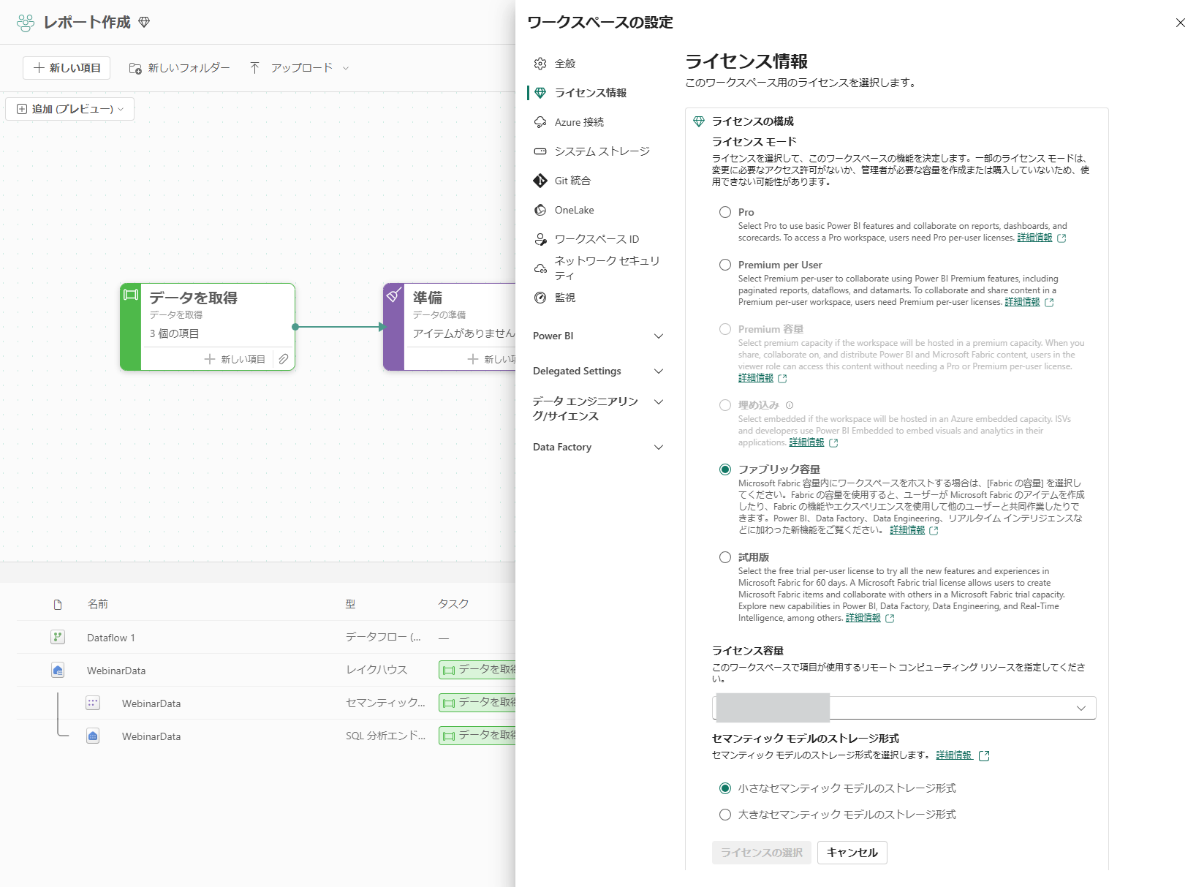1196x887 pixels.
Task: Select the Premium 容量 radio button
Action: tap(725, 329)
